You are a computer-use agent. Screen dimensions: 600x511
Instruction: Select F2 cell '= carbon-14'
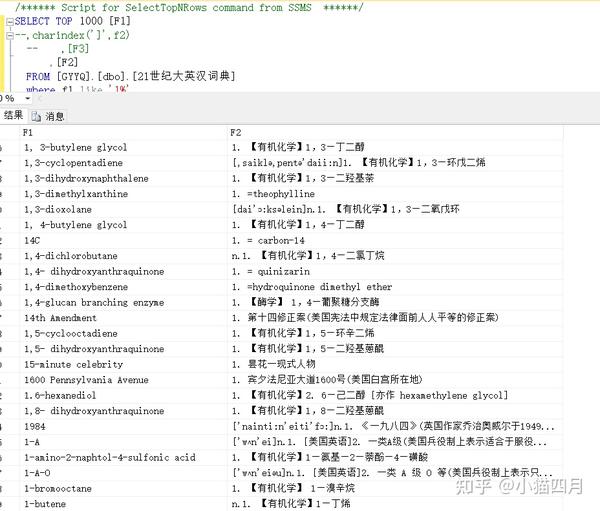point(395,240)
